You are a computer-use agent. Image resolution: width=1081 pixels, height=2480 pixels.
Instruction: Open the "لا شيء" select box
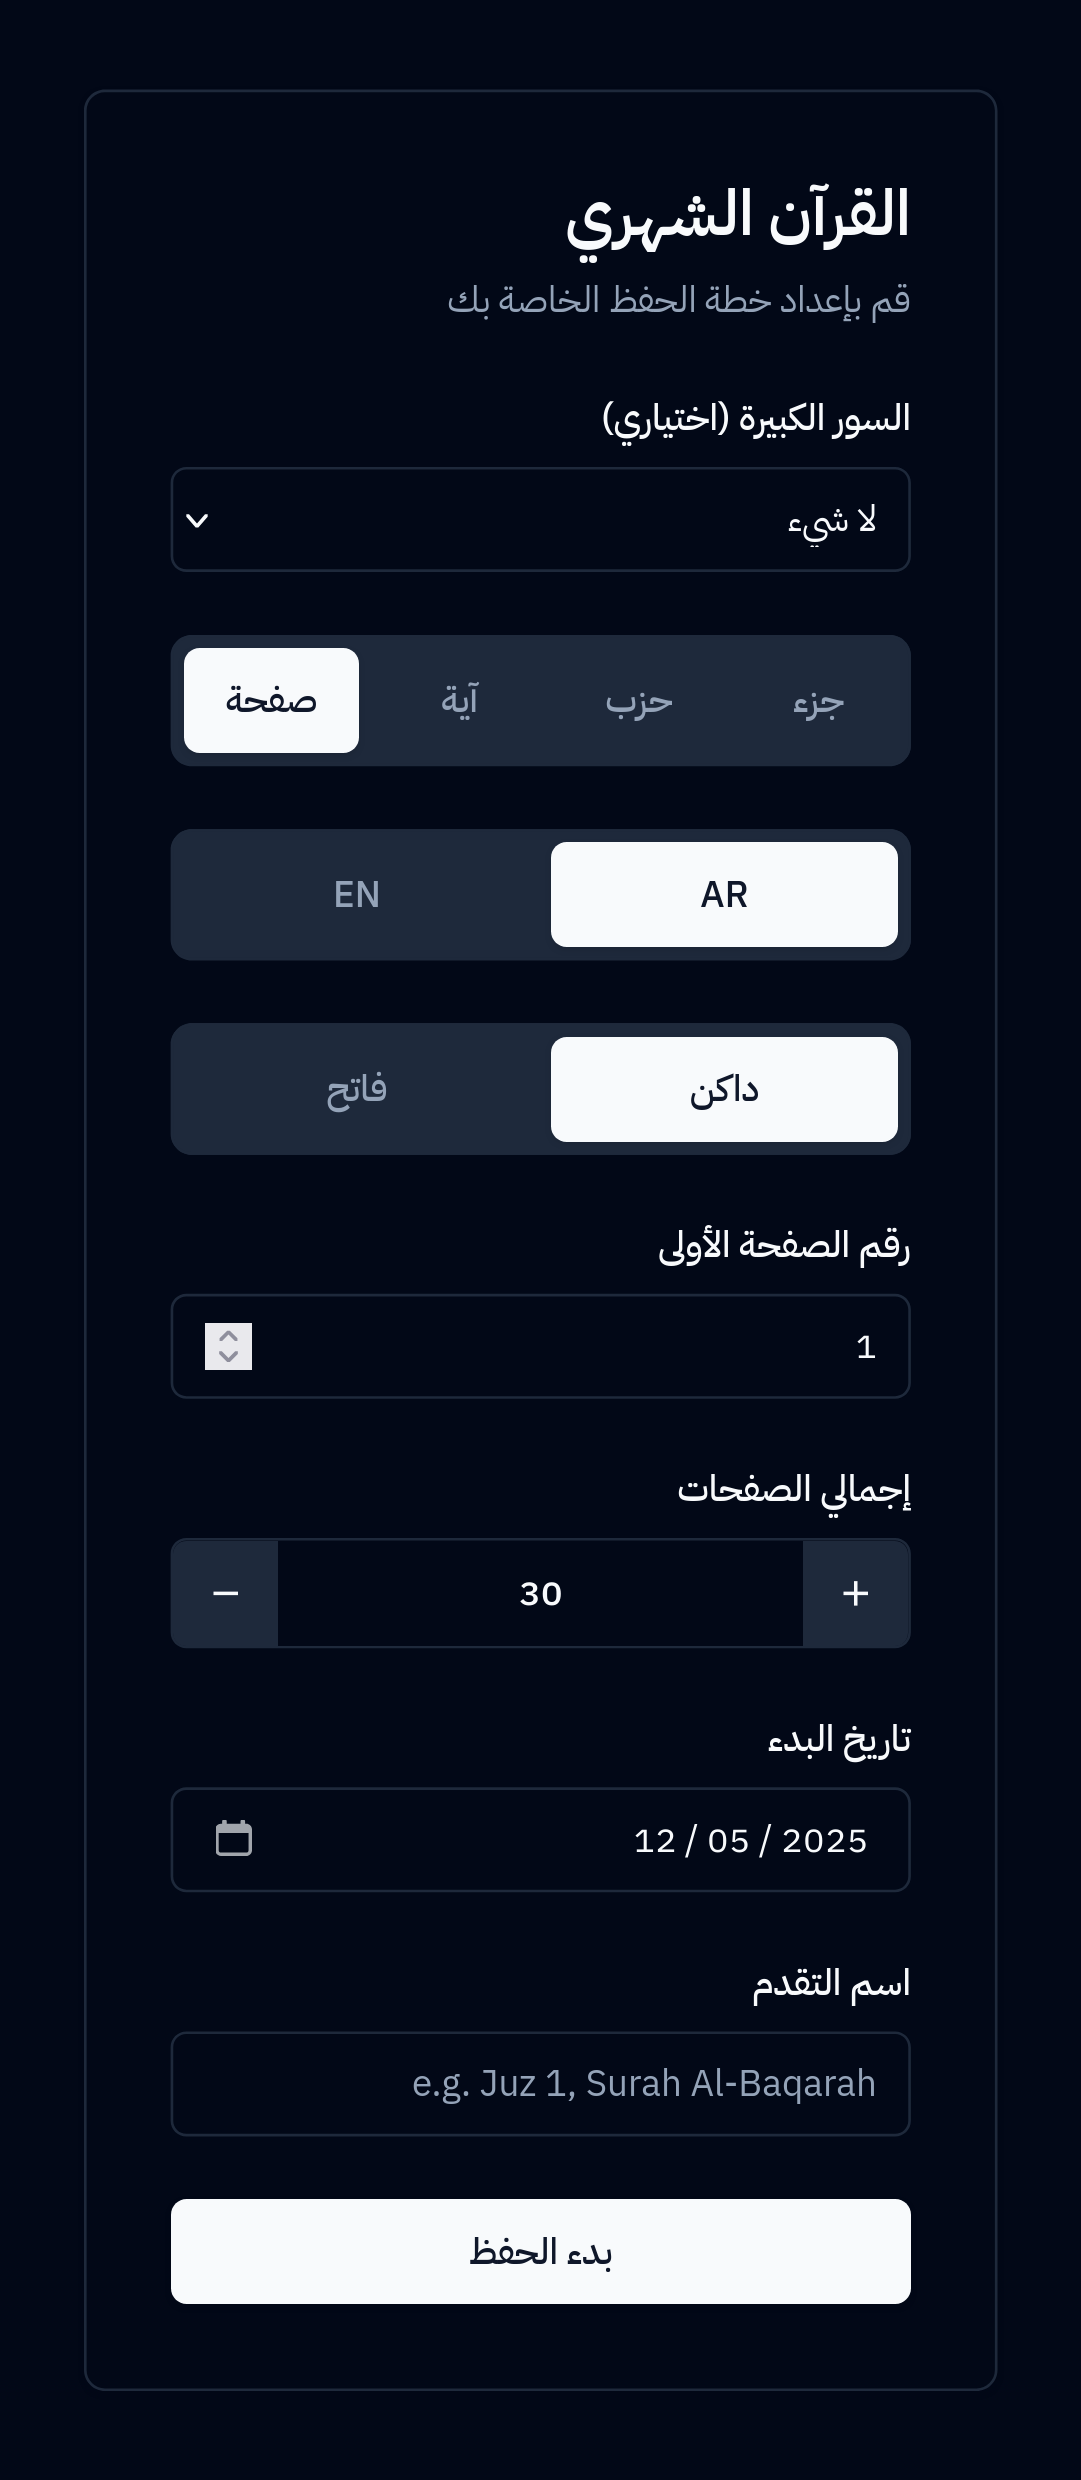[540, 520]
